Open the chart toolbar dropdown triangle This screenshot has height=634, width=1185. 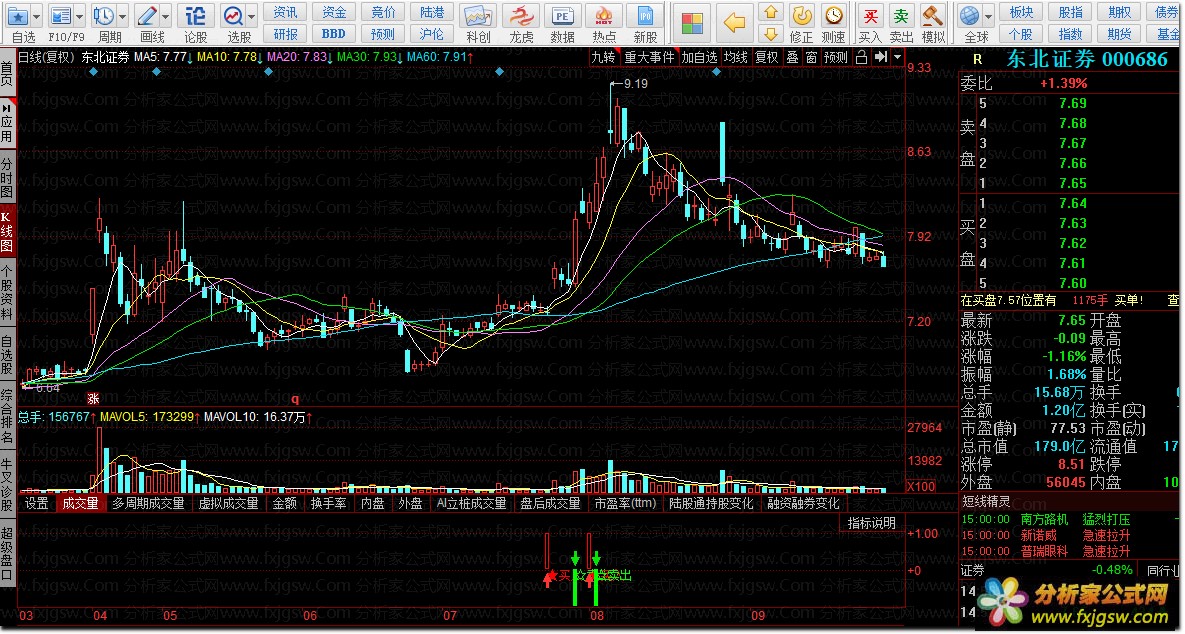click(897, 57)
